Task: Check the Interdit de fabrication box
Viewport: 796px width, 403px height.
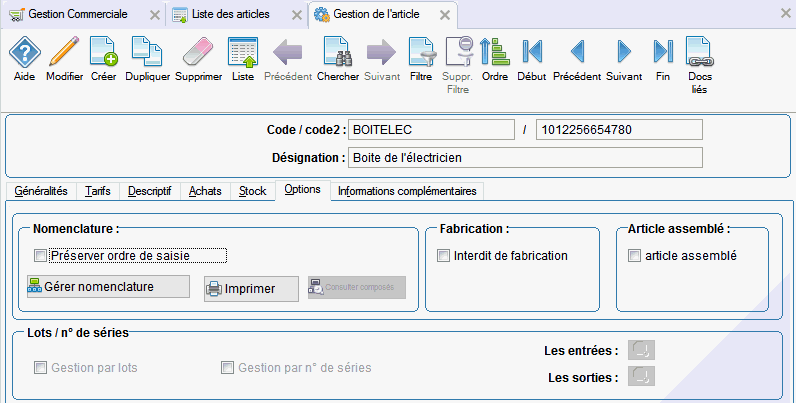Action: [x=444, y=256]
